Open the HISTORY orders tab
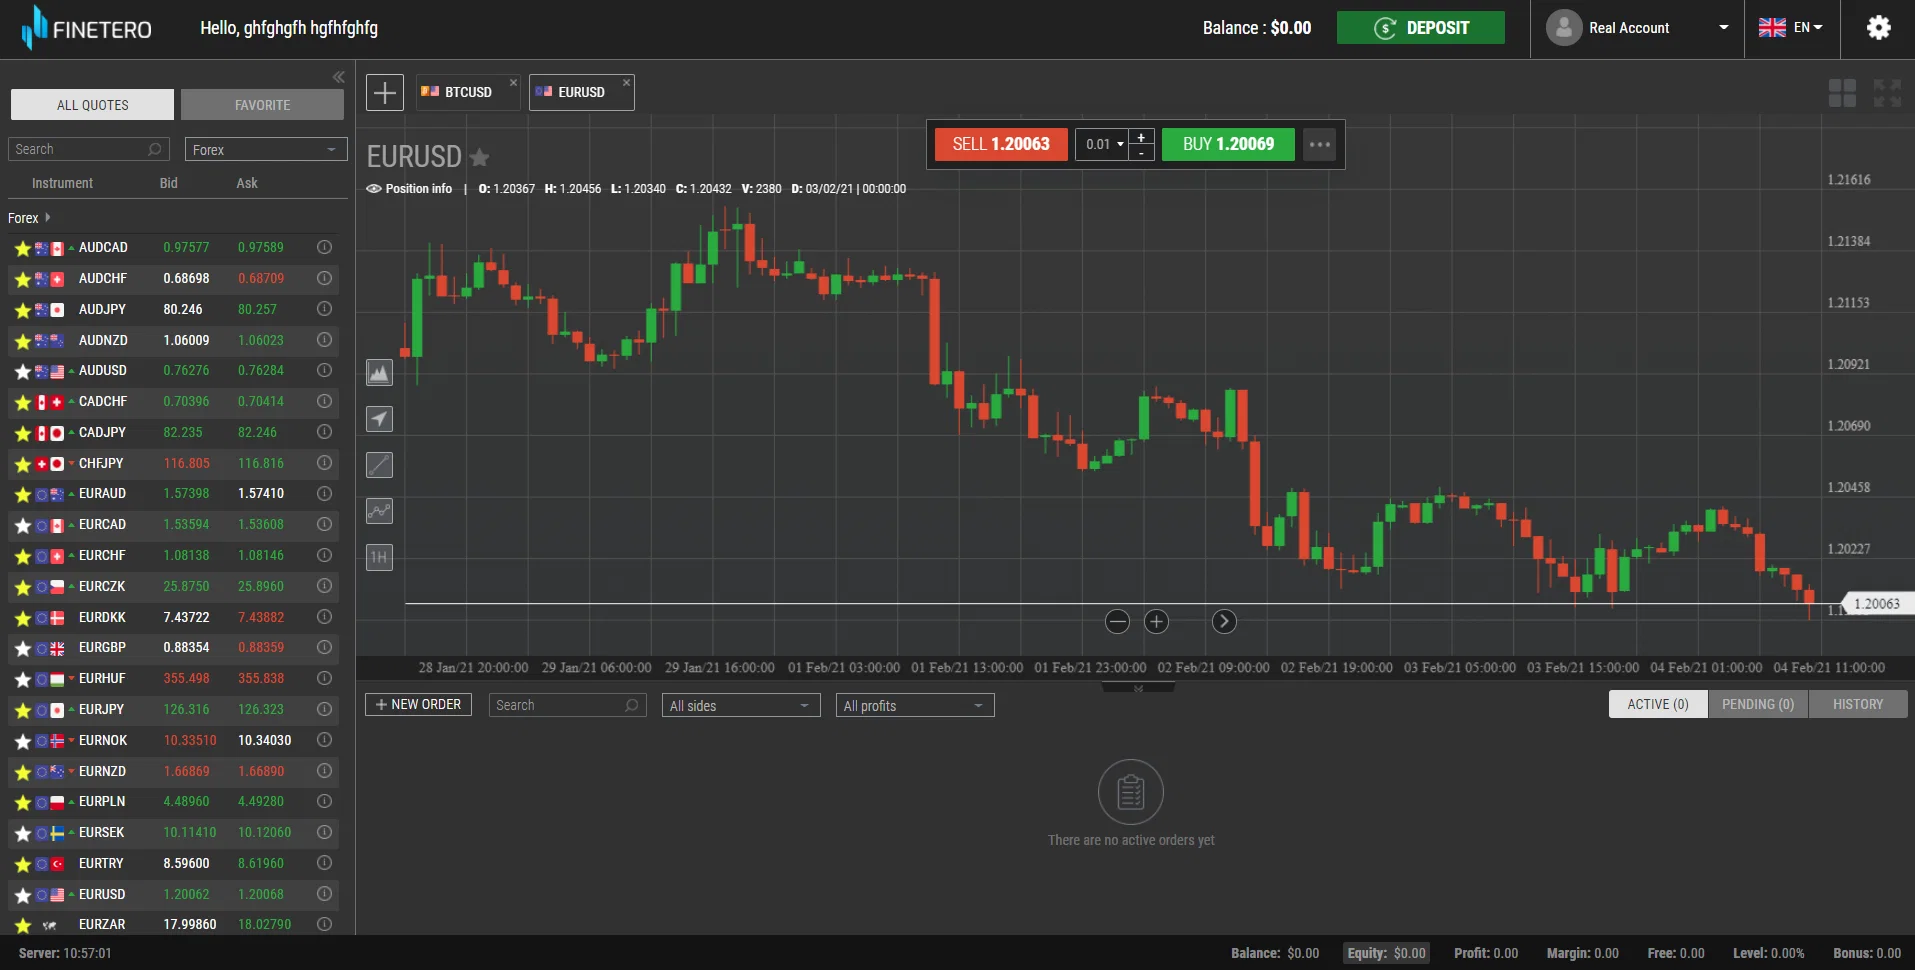 pyautogui.click(x=1858, y=704)
